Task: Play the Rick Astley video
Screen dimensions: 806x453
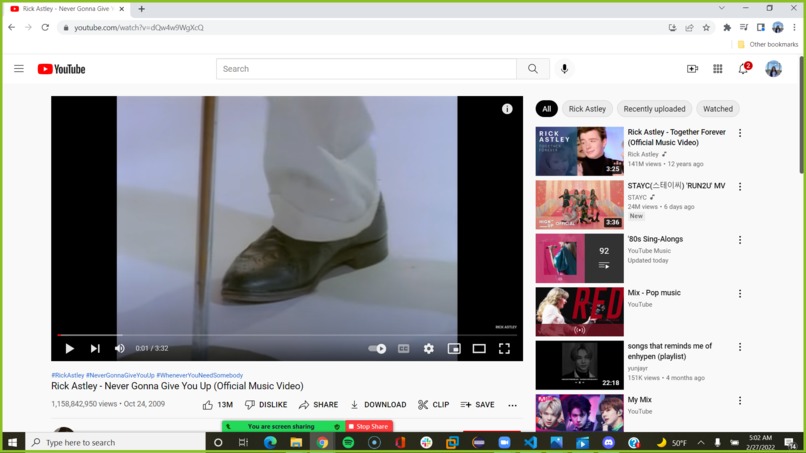Action: tap(69, 349)
